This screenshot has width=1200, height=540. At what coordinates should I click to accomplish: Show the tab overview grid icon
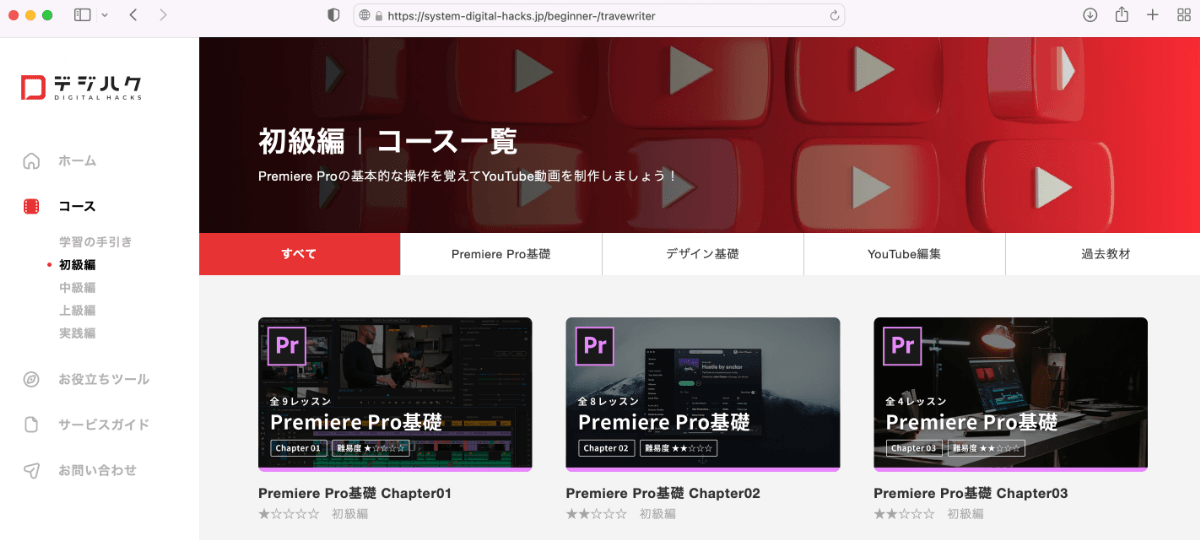pos(1184,15)
